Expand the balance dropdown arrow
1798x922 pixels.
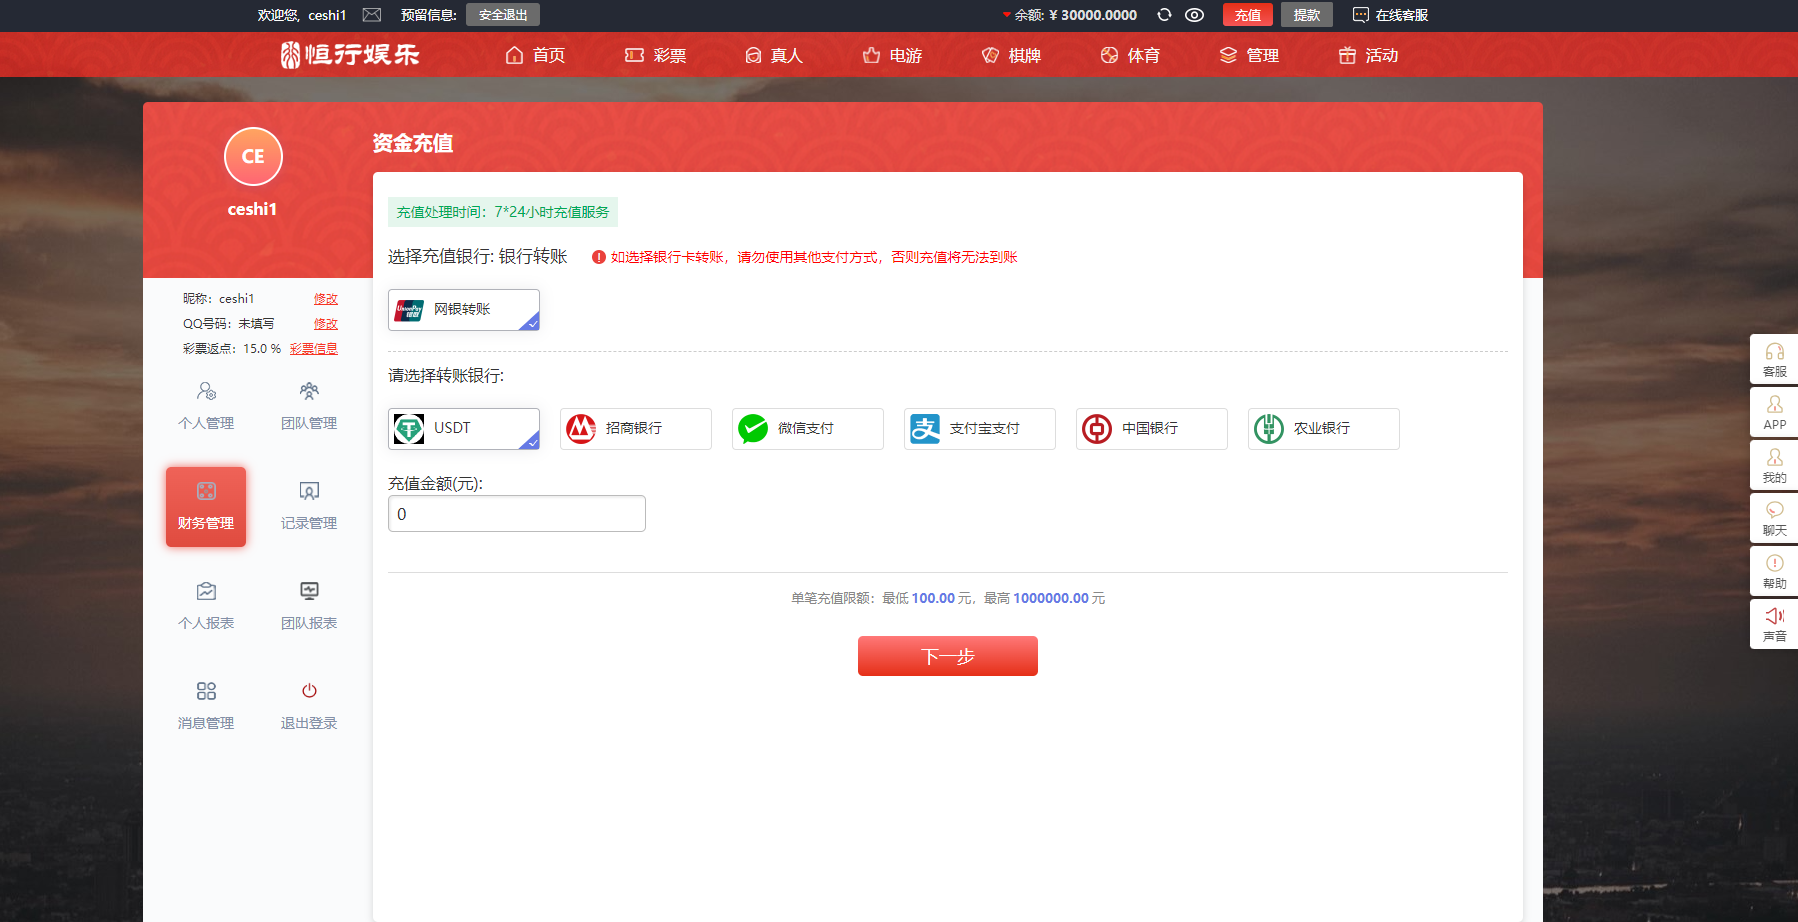pos(1006,15)
